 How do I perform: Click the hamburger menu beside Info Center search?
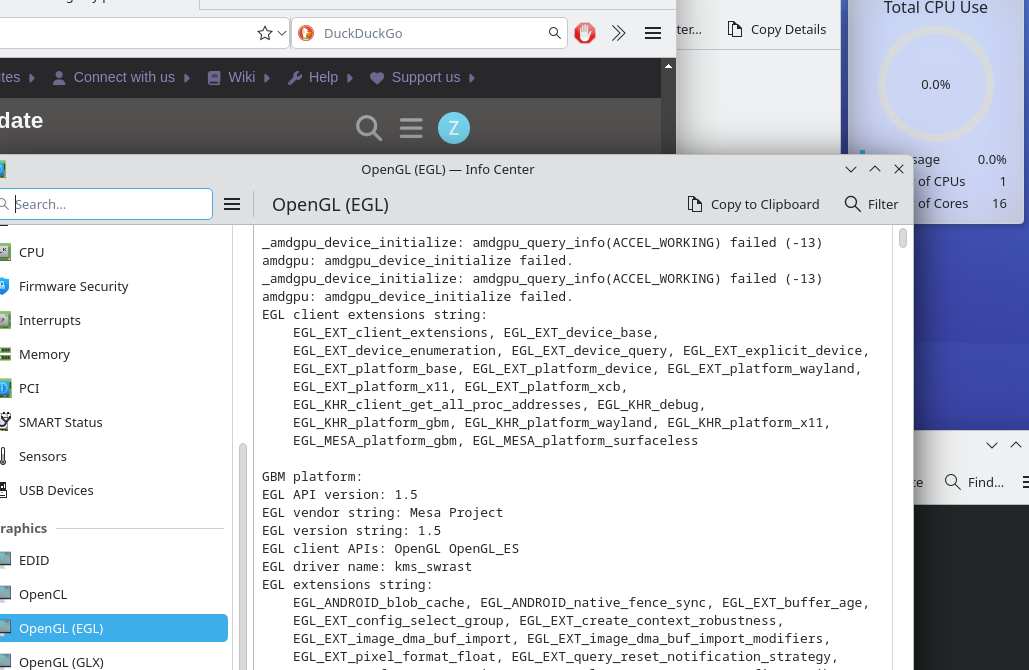click(x=232, y=204)
